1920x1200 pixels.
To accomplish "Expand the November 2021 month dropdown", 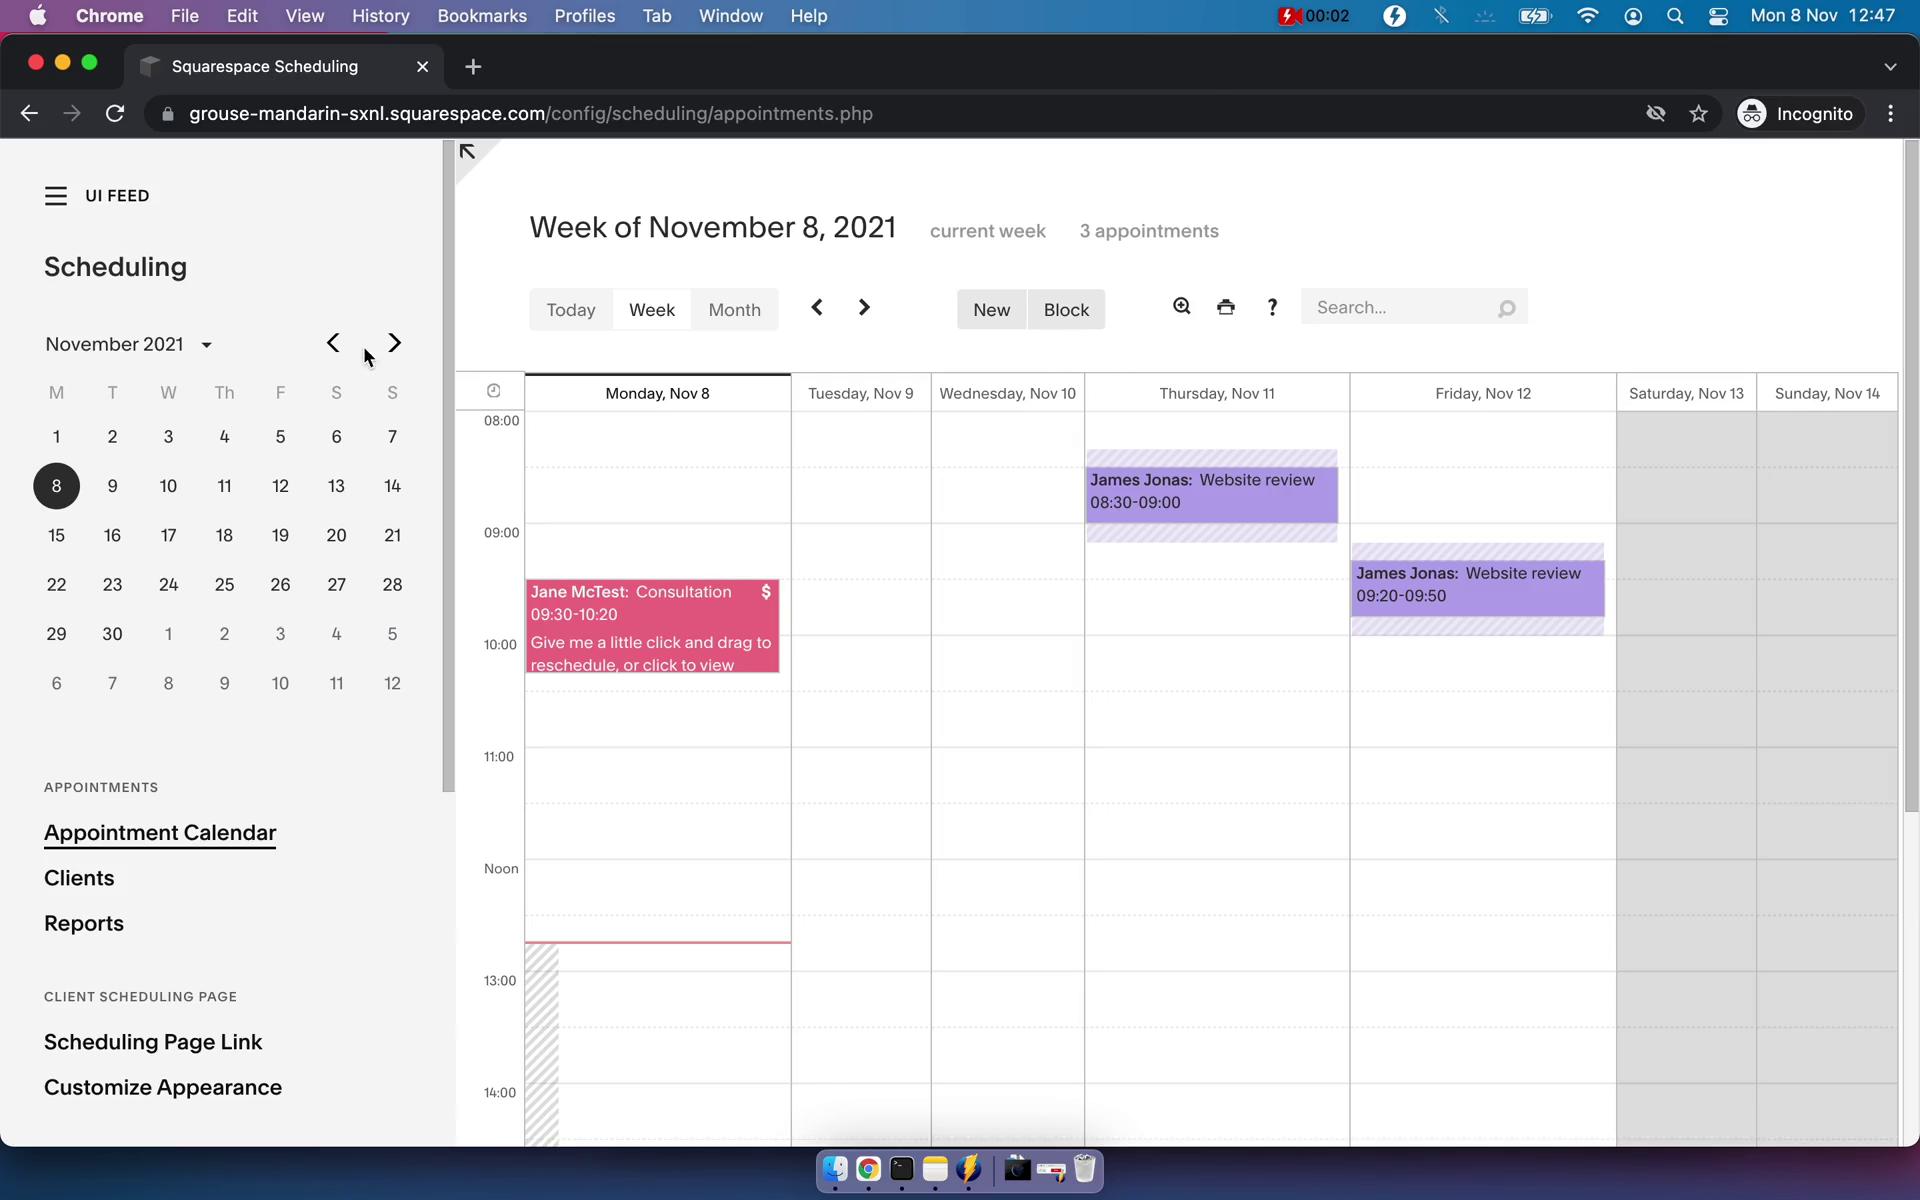I will click(x=205, y=344).
